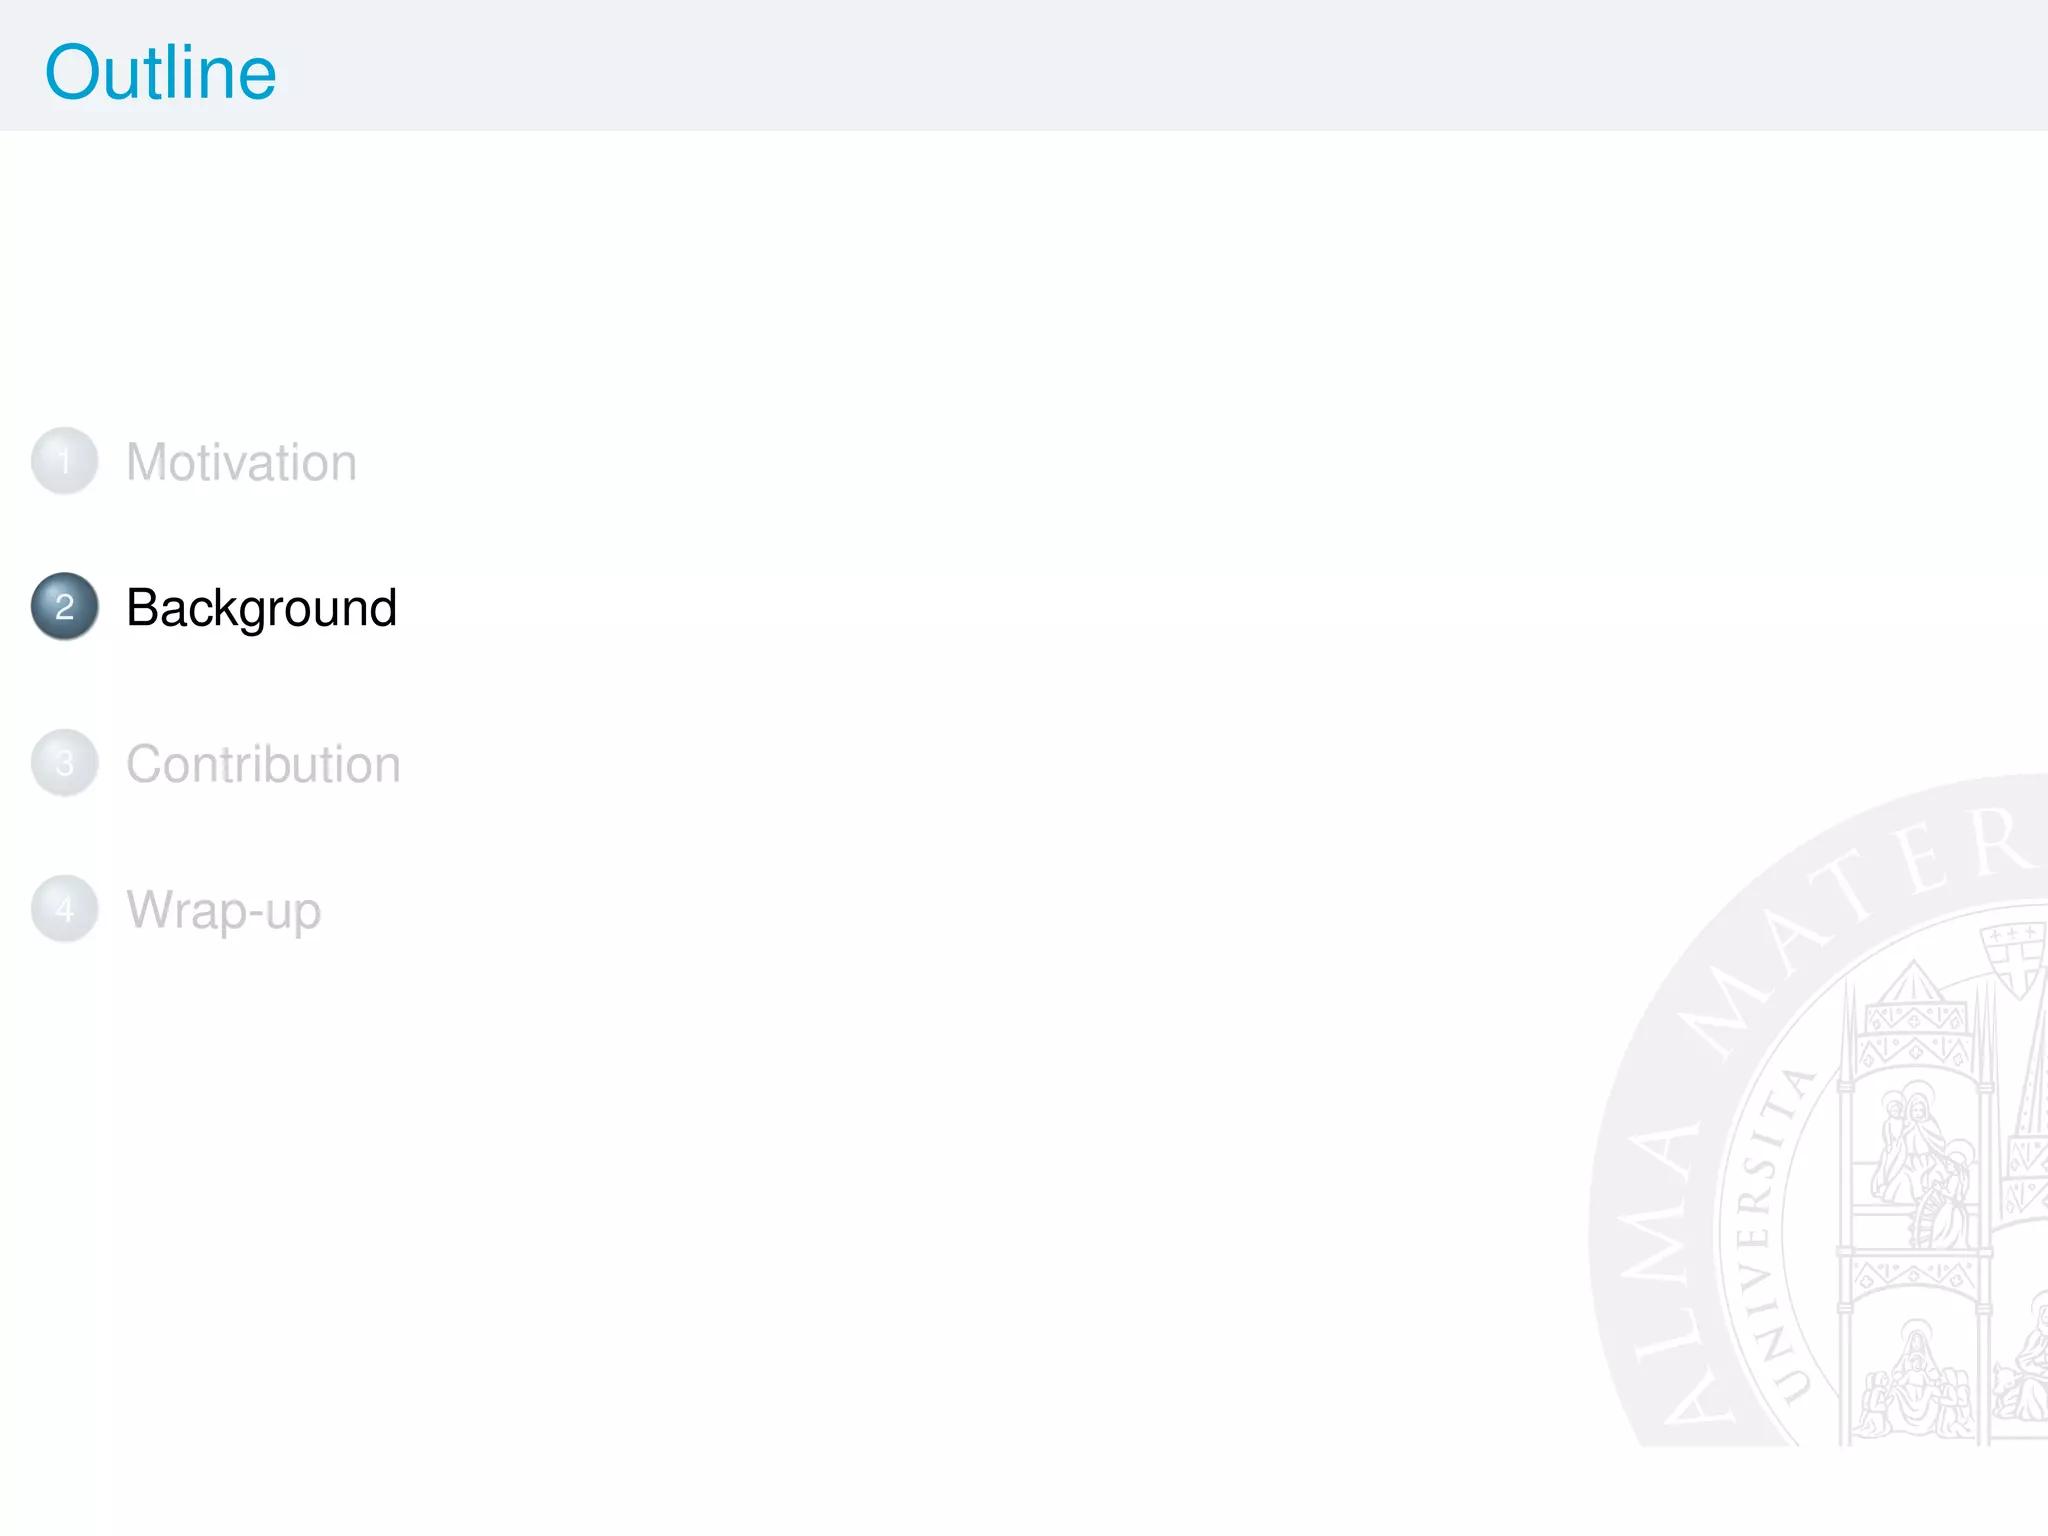Click the number 4 bullet icon
2048x1536 pixels.
click(x=65, y=909)
